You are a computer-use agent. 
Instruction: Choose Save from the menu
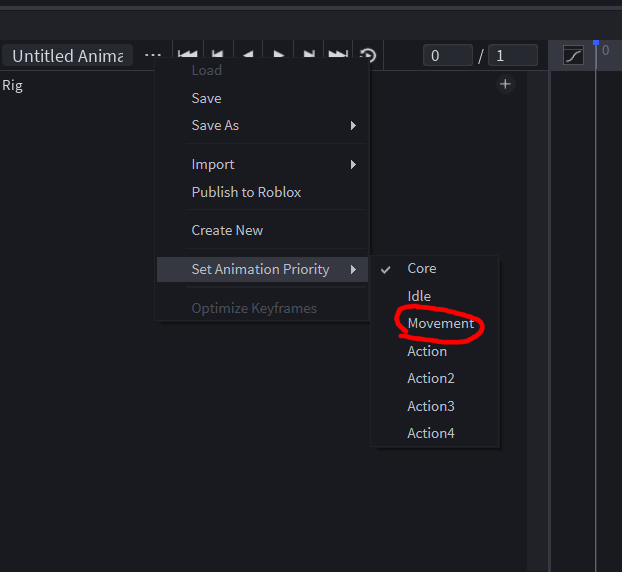[262, 98]
